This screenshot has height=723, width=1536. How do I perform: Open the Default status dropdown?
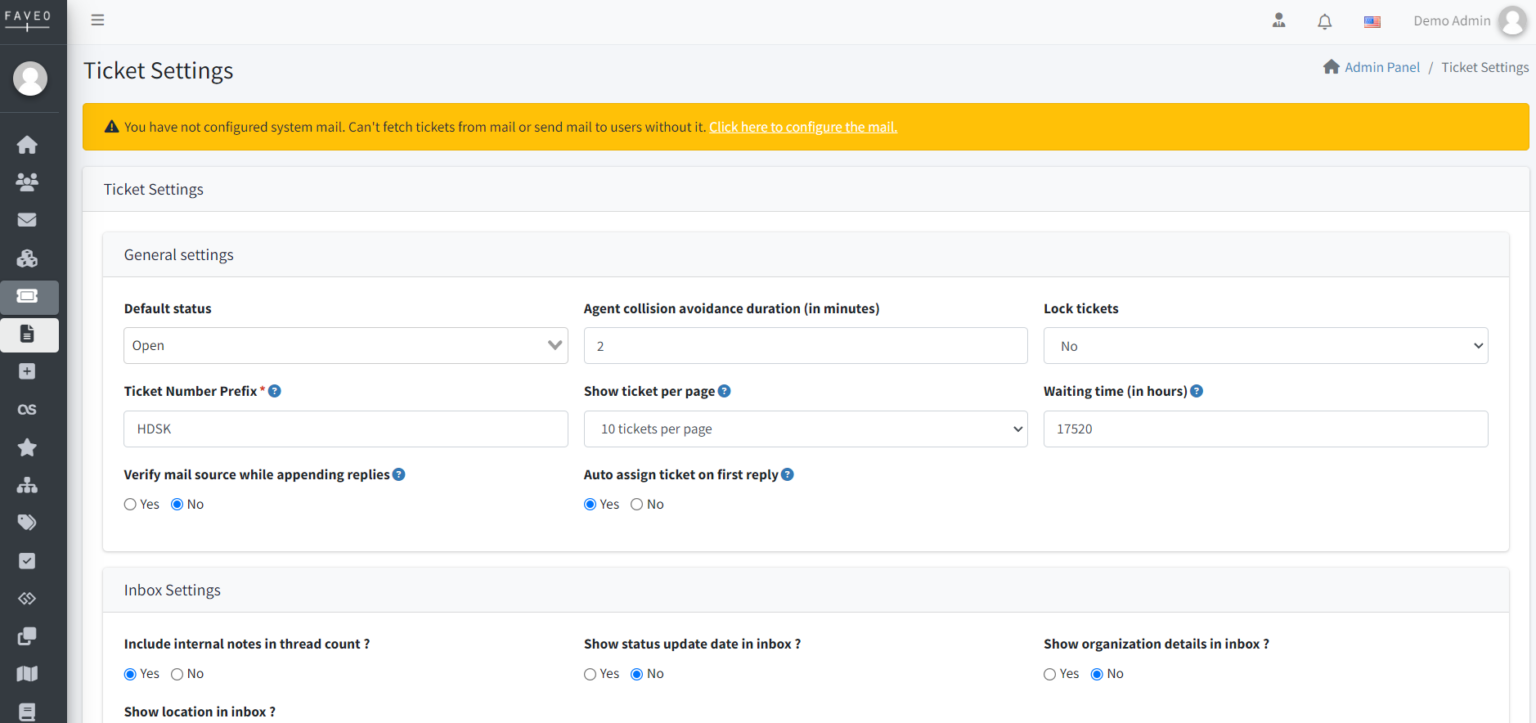345,345
